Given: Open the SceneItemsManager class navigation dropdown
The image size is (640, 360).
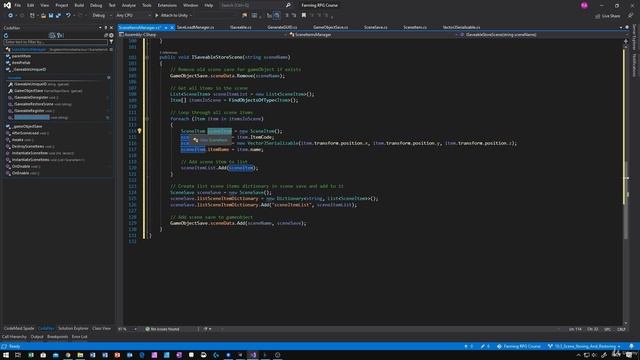Looking at the screenshot, I should pos(373,35).
